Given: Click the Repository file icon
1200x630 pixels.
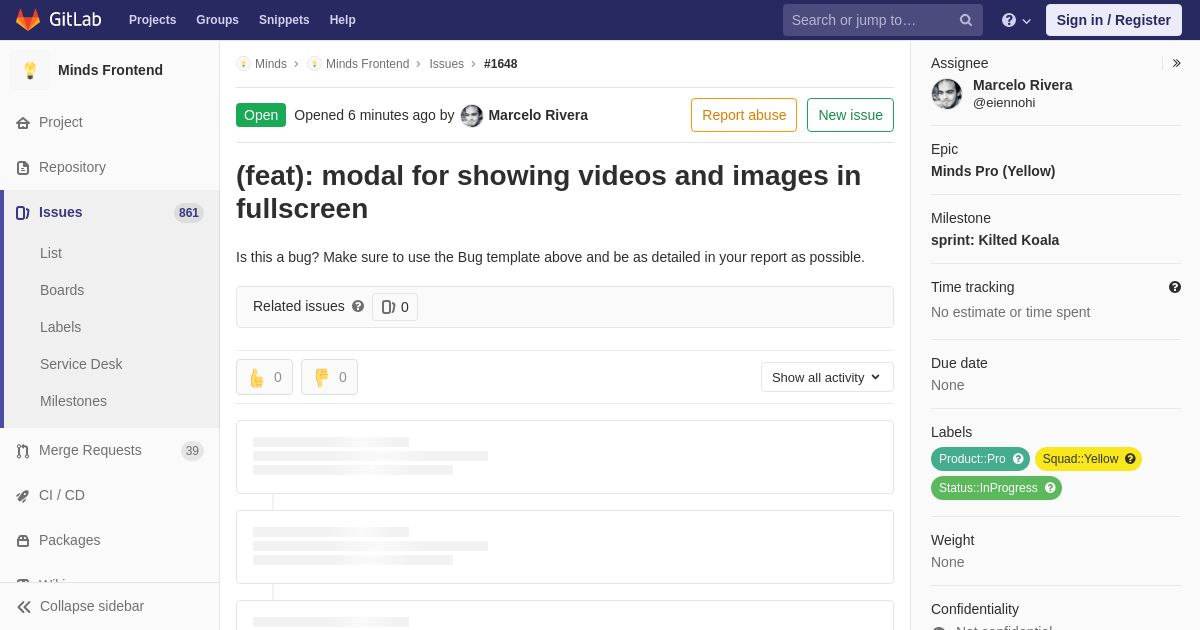Looking at the screenshot, I should tap(23, 168).
